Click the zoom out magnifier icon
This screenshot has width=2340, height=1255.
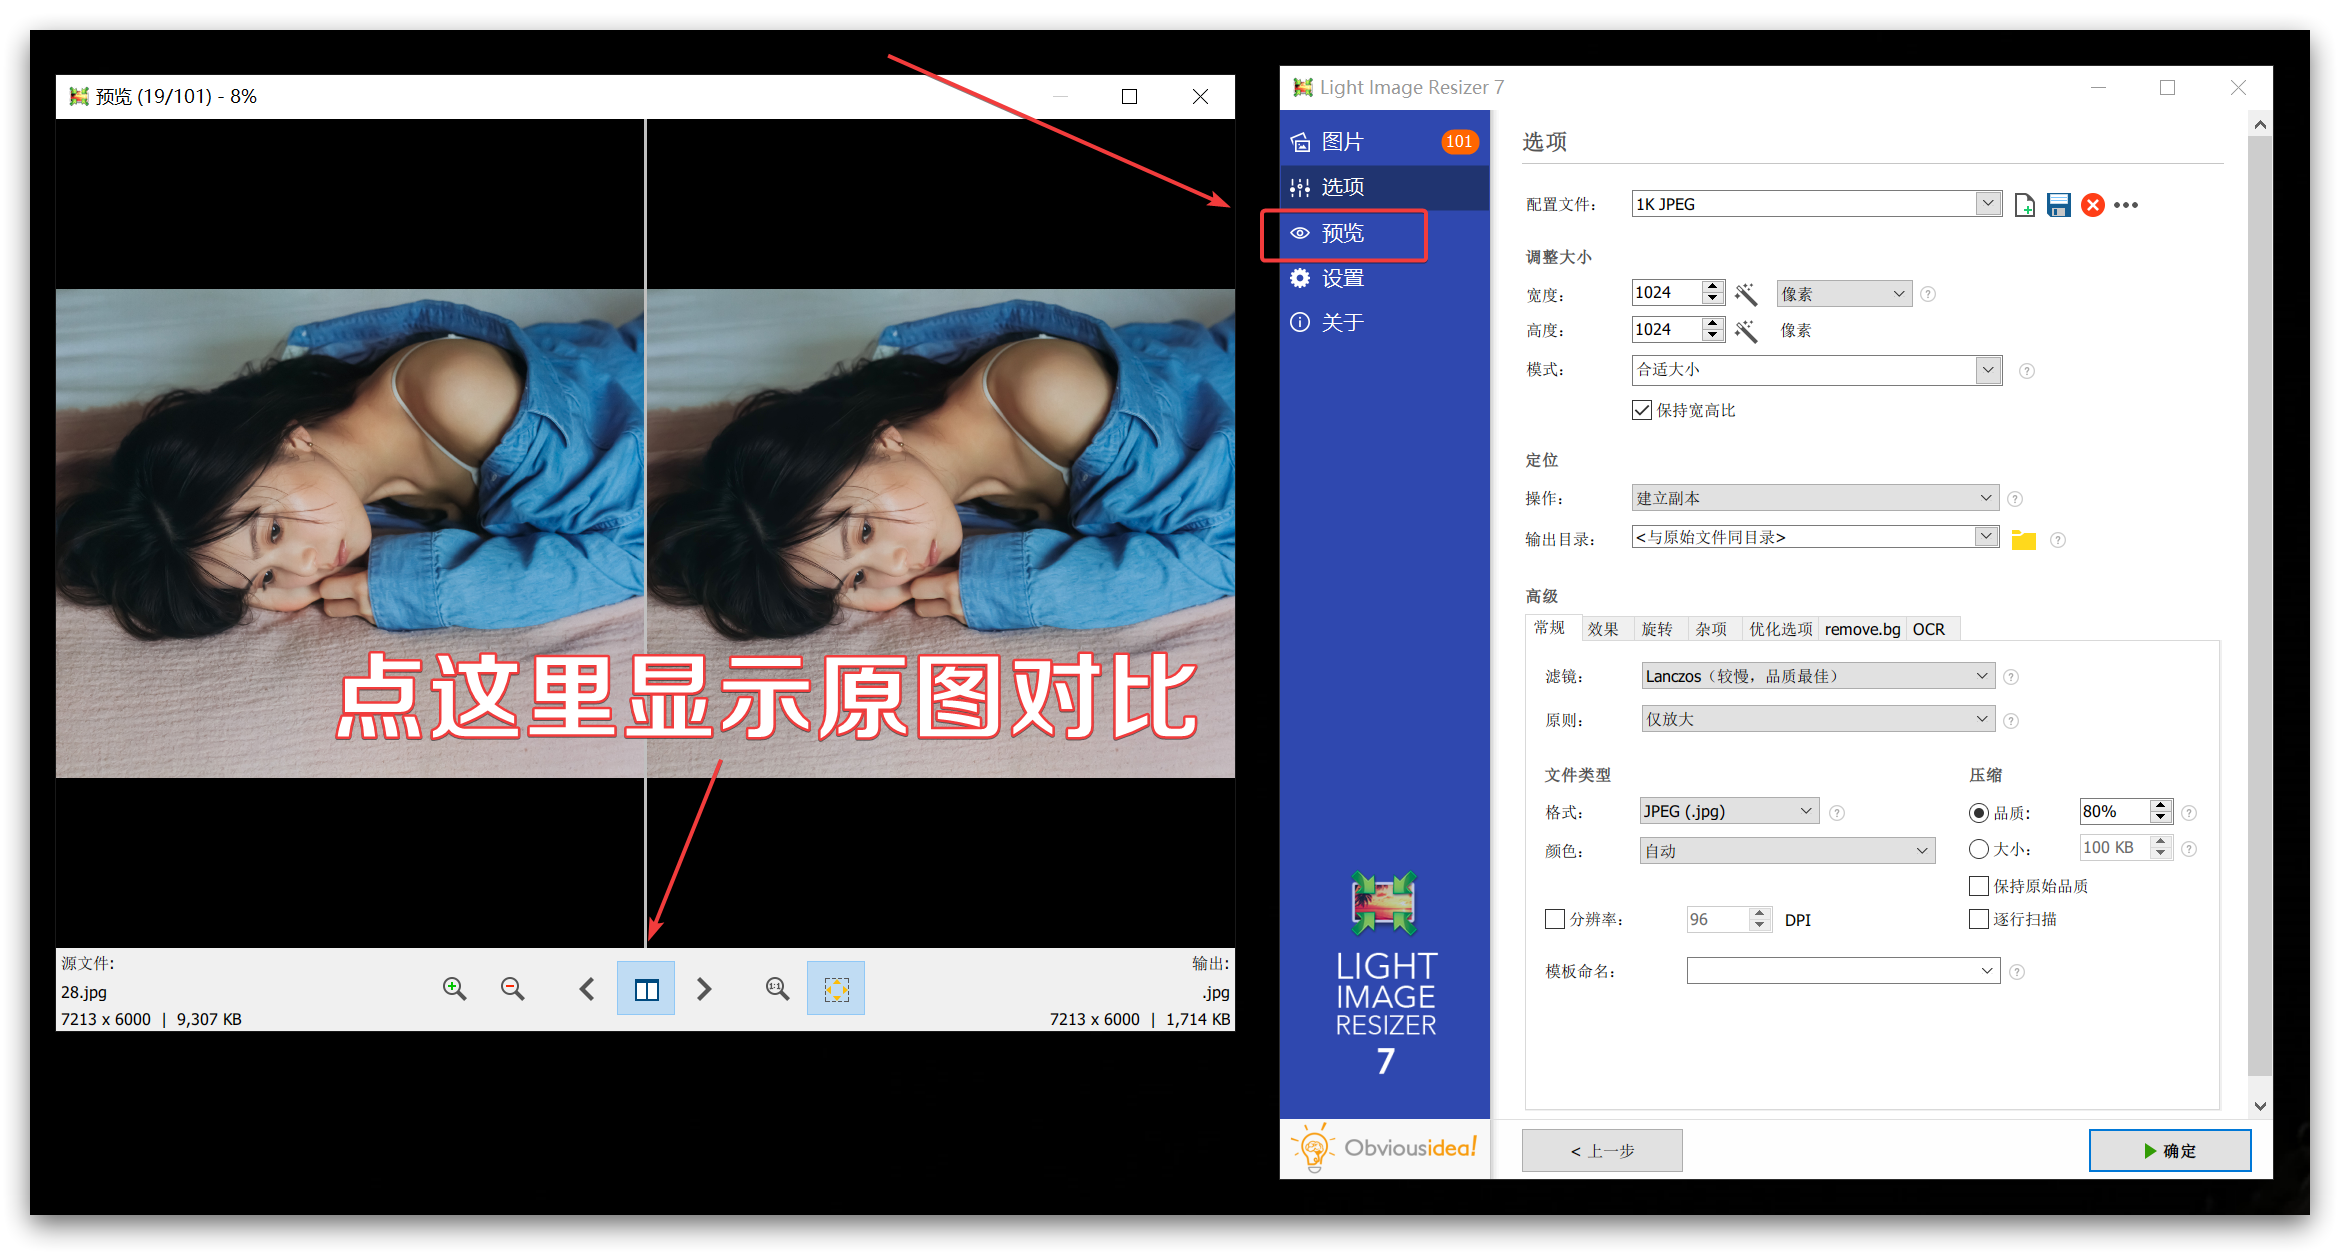pos(512,989)
